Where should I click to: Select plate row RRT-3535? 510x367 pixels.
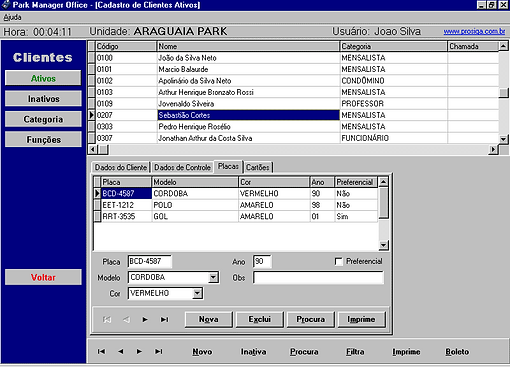[236, 216]
